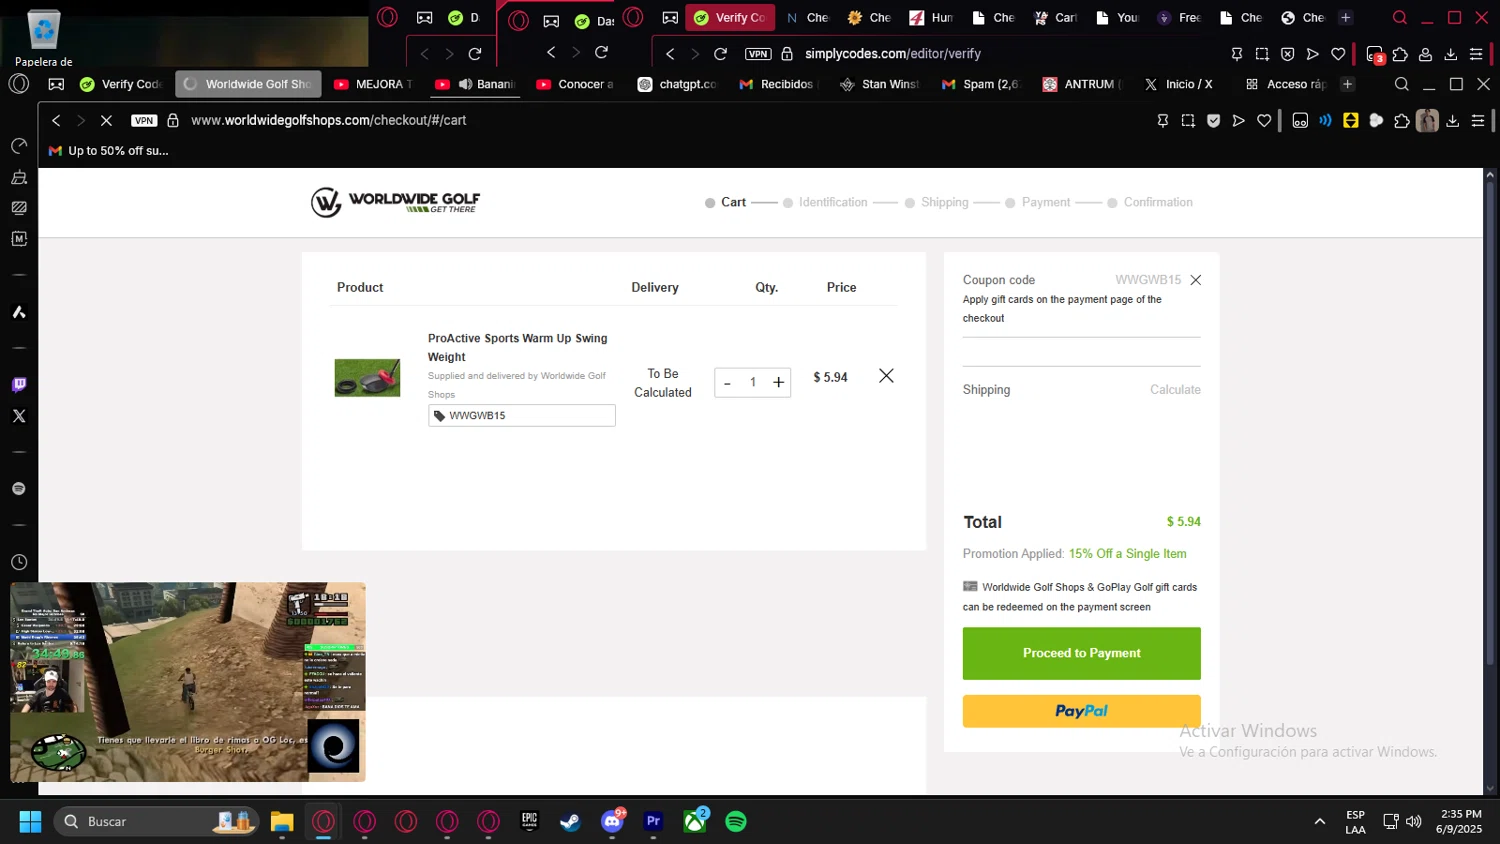Open the profile avatar in toolbar

[1427, 120]
